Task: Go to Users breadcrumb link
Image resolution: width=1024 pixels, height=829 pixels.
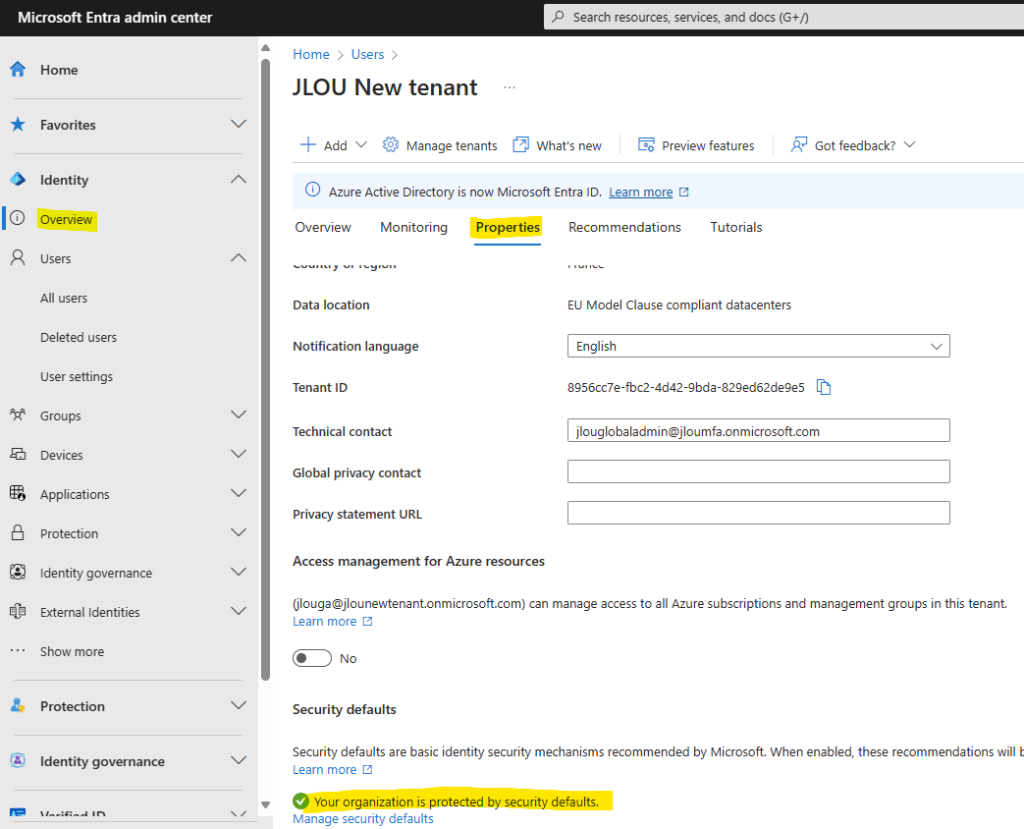Action: coord(368,54)
